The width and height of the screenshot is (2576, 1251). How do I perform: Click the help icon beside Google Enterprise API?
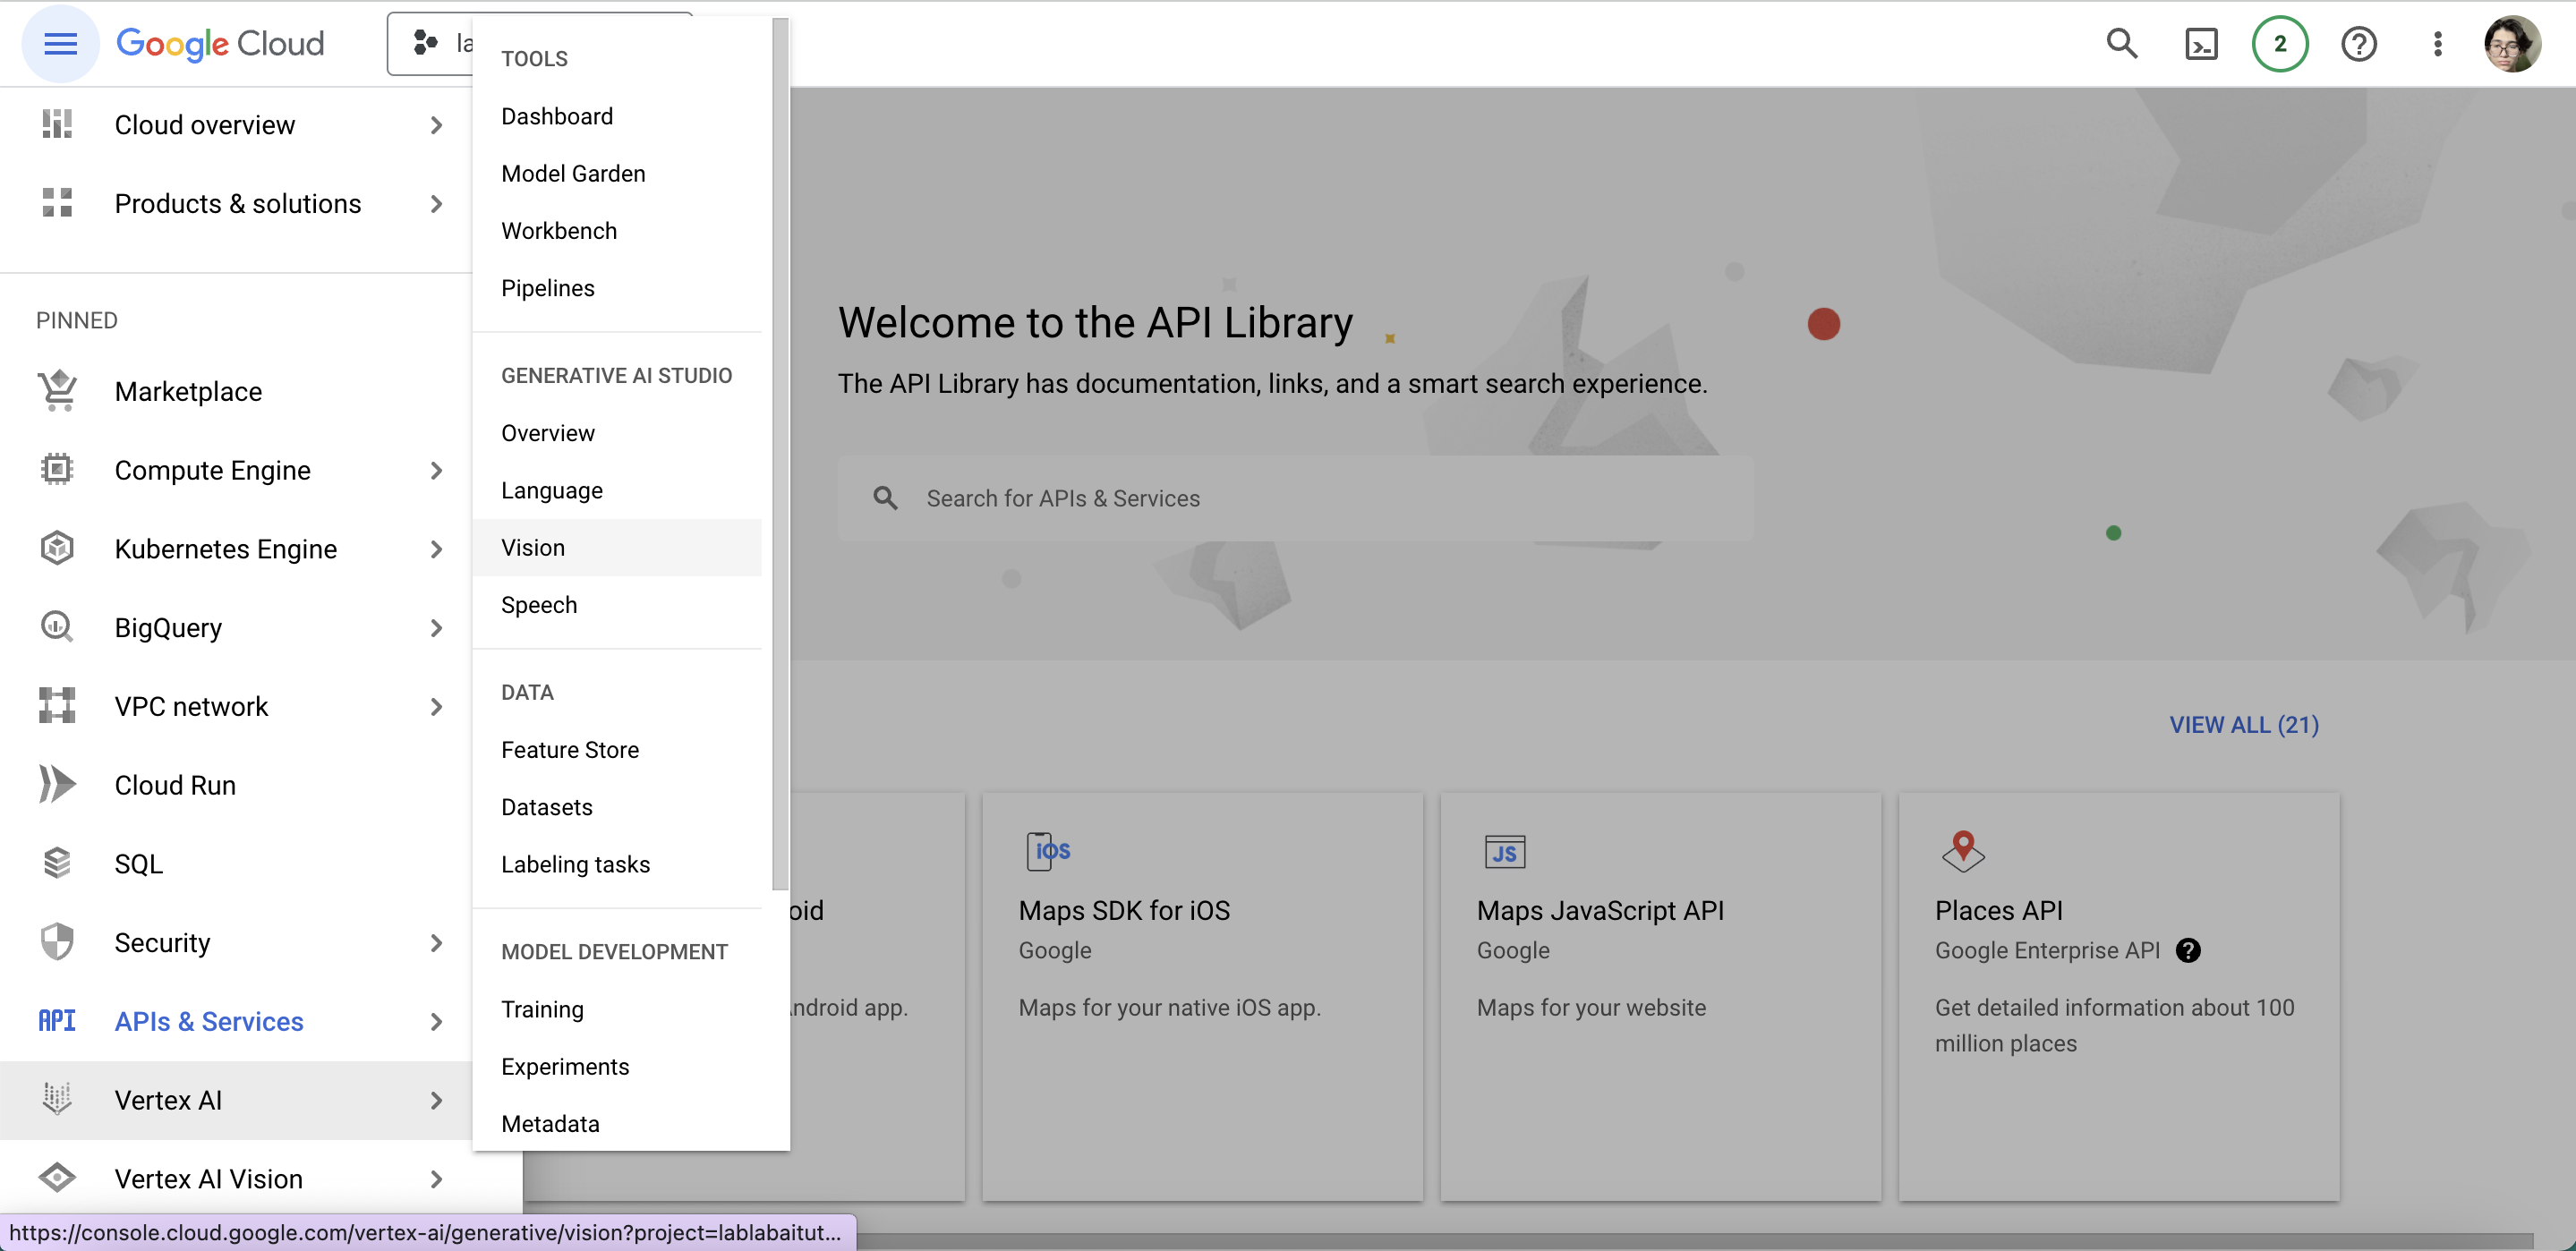pos(2188,950)
